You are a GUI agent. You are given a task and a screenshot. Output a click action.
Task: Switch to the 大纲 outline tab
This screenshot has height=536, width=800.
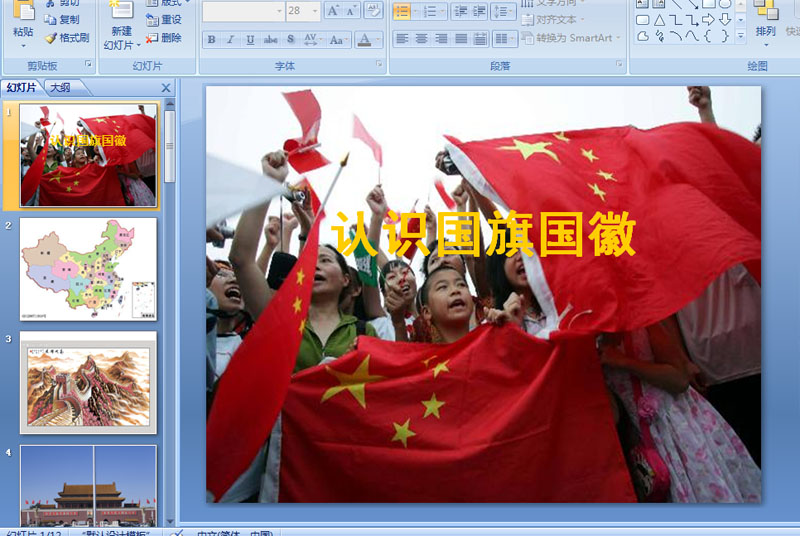[61, 88]
